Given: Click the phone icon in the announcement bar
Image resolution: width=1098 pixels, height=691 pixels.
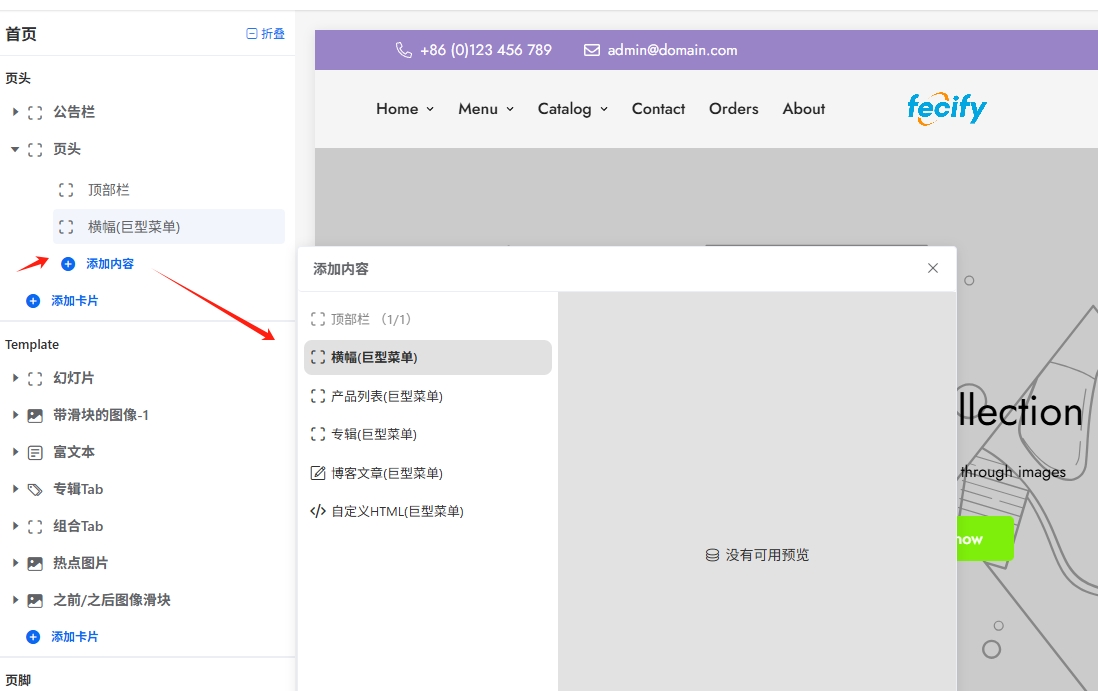Looking at the screenshot, I should [x=404, y=50].
